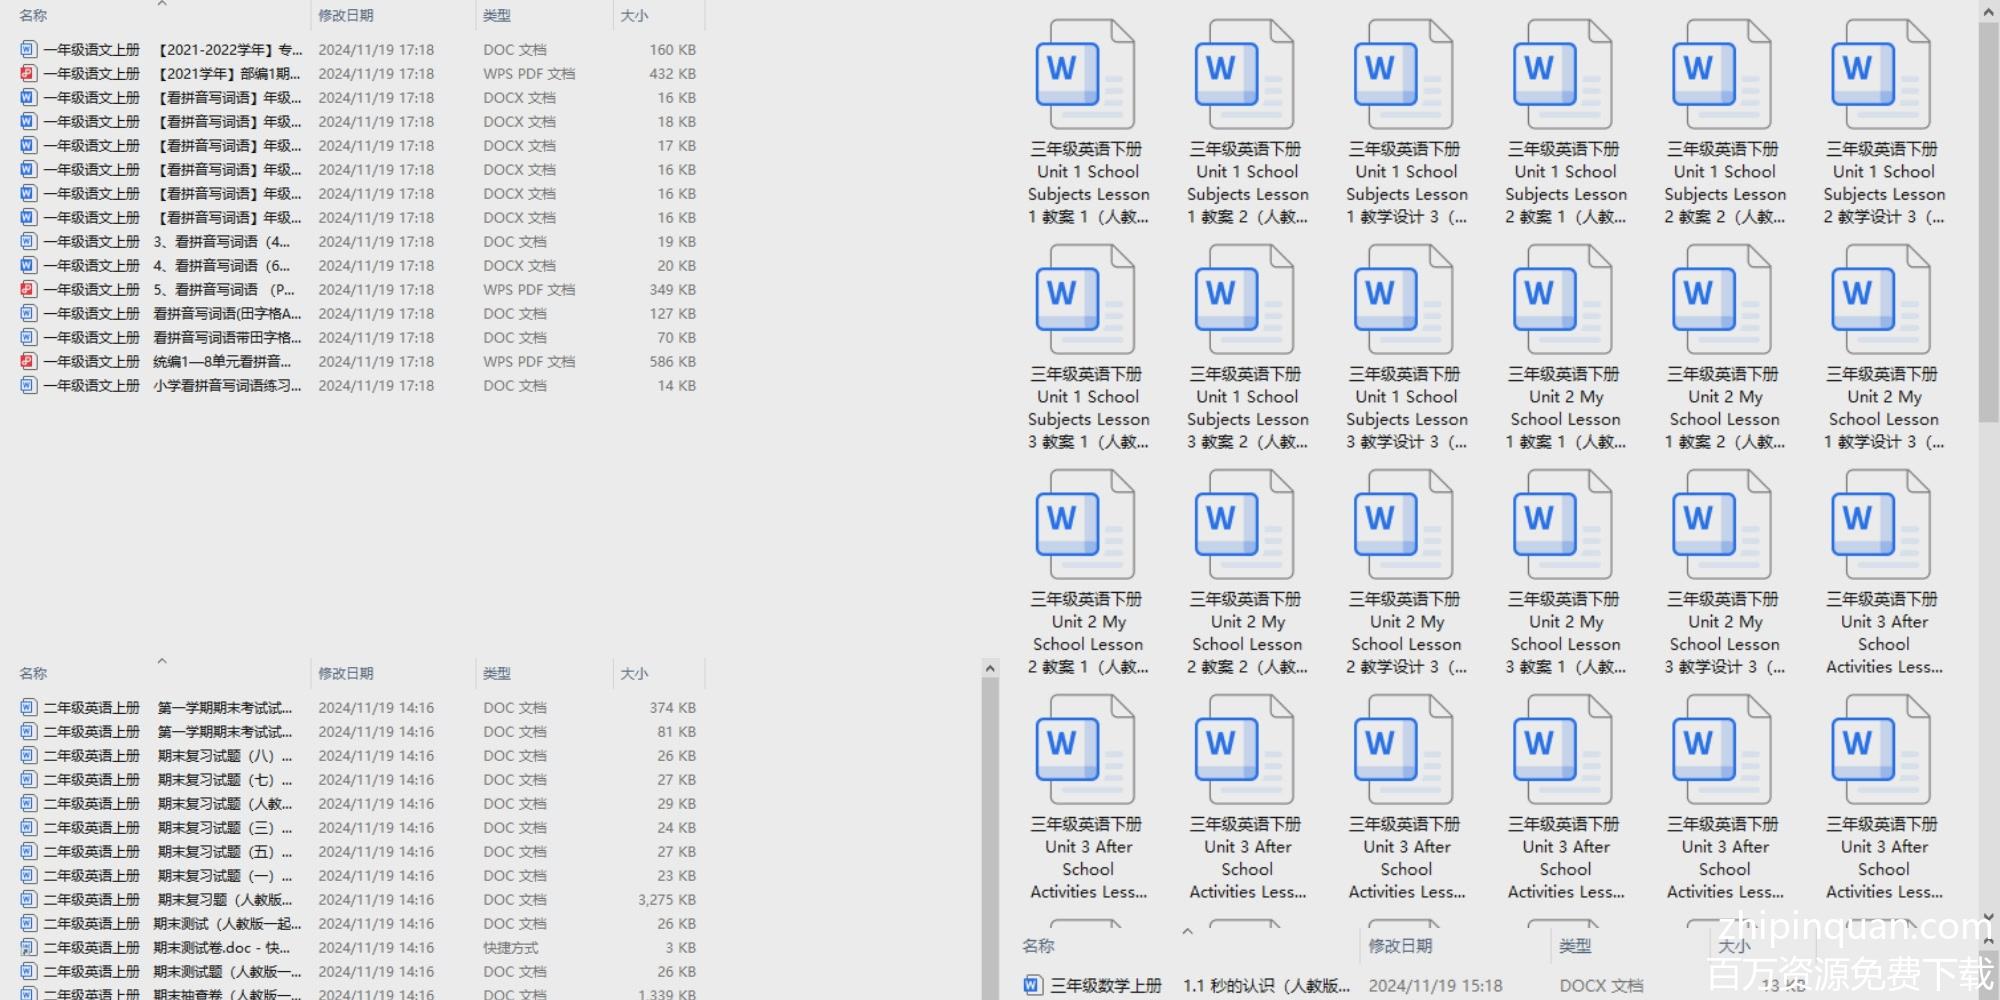Screen dimensions: 2000x1000
Task: Click the PDF icon of 统编1—8单元看拼音 file
Action: 28,362
